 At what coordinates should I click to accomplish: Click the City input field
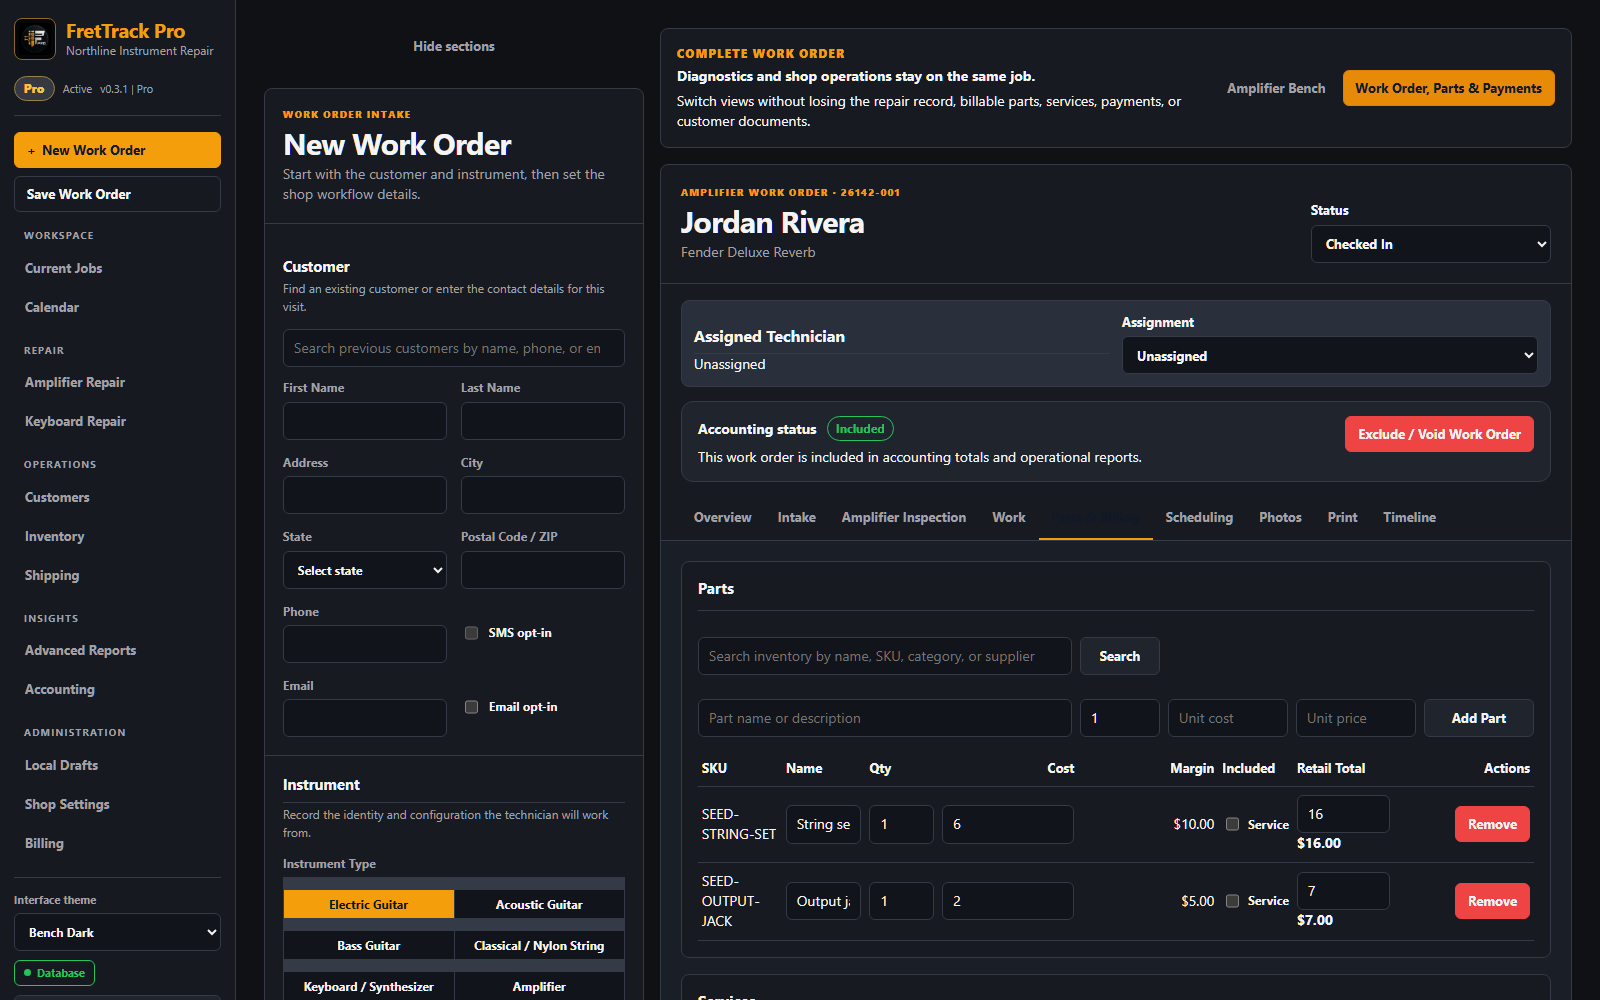(x=543, y=495)
